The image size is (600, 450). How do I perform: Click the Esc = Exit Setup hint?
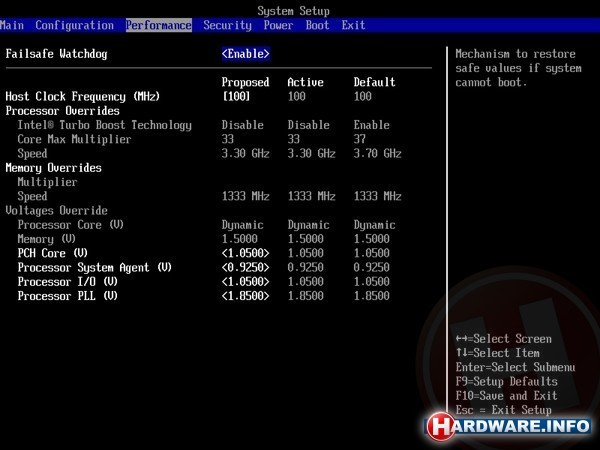point(504,410)
